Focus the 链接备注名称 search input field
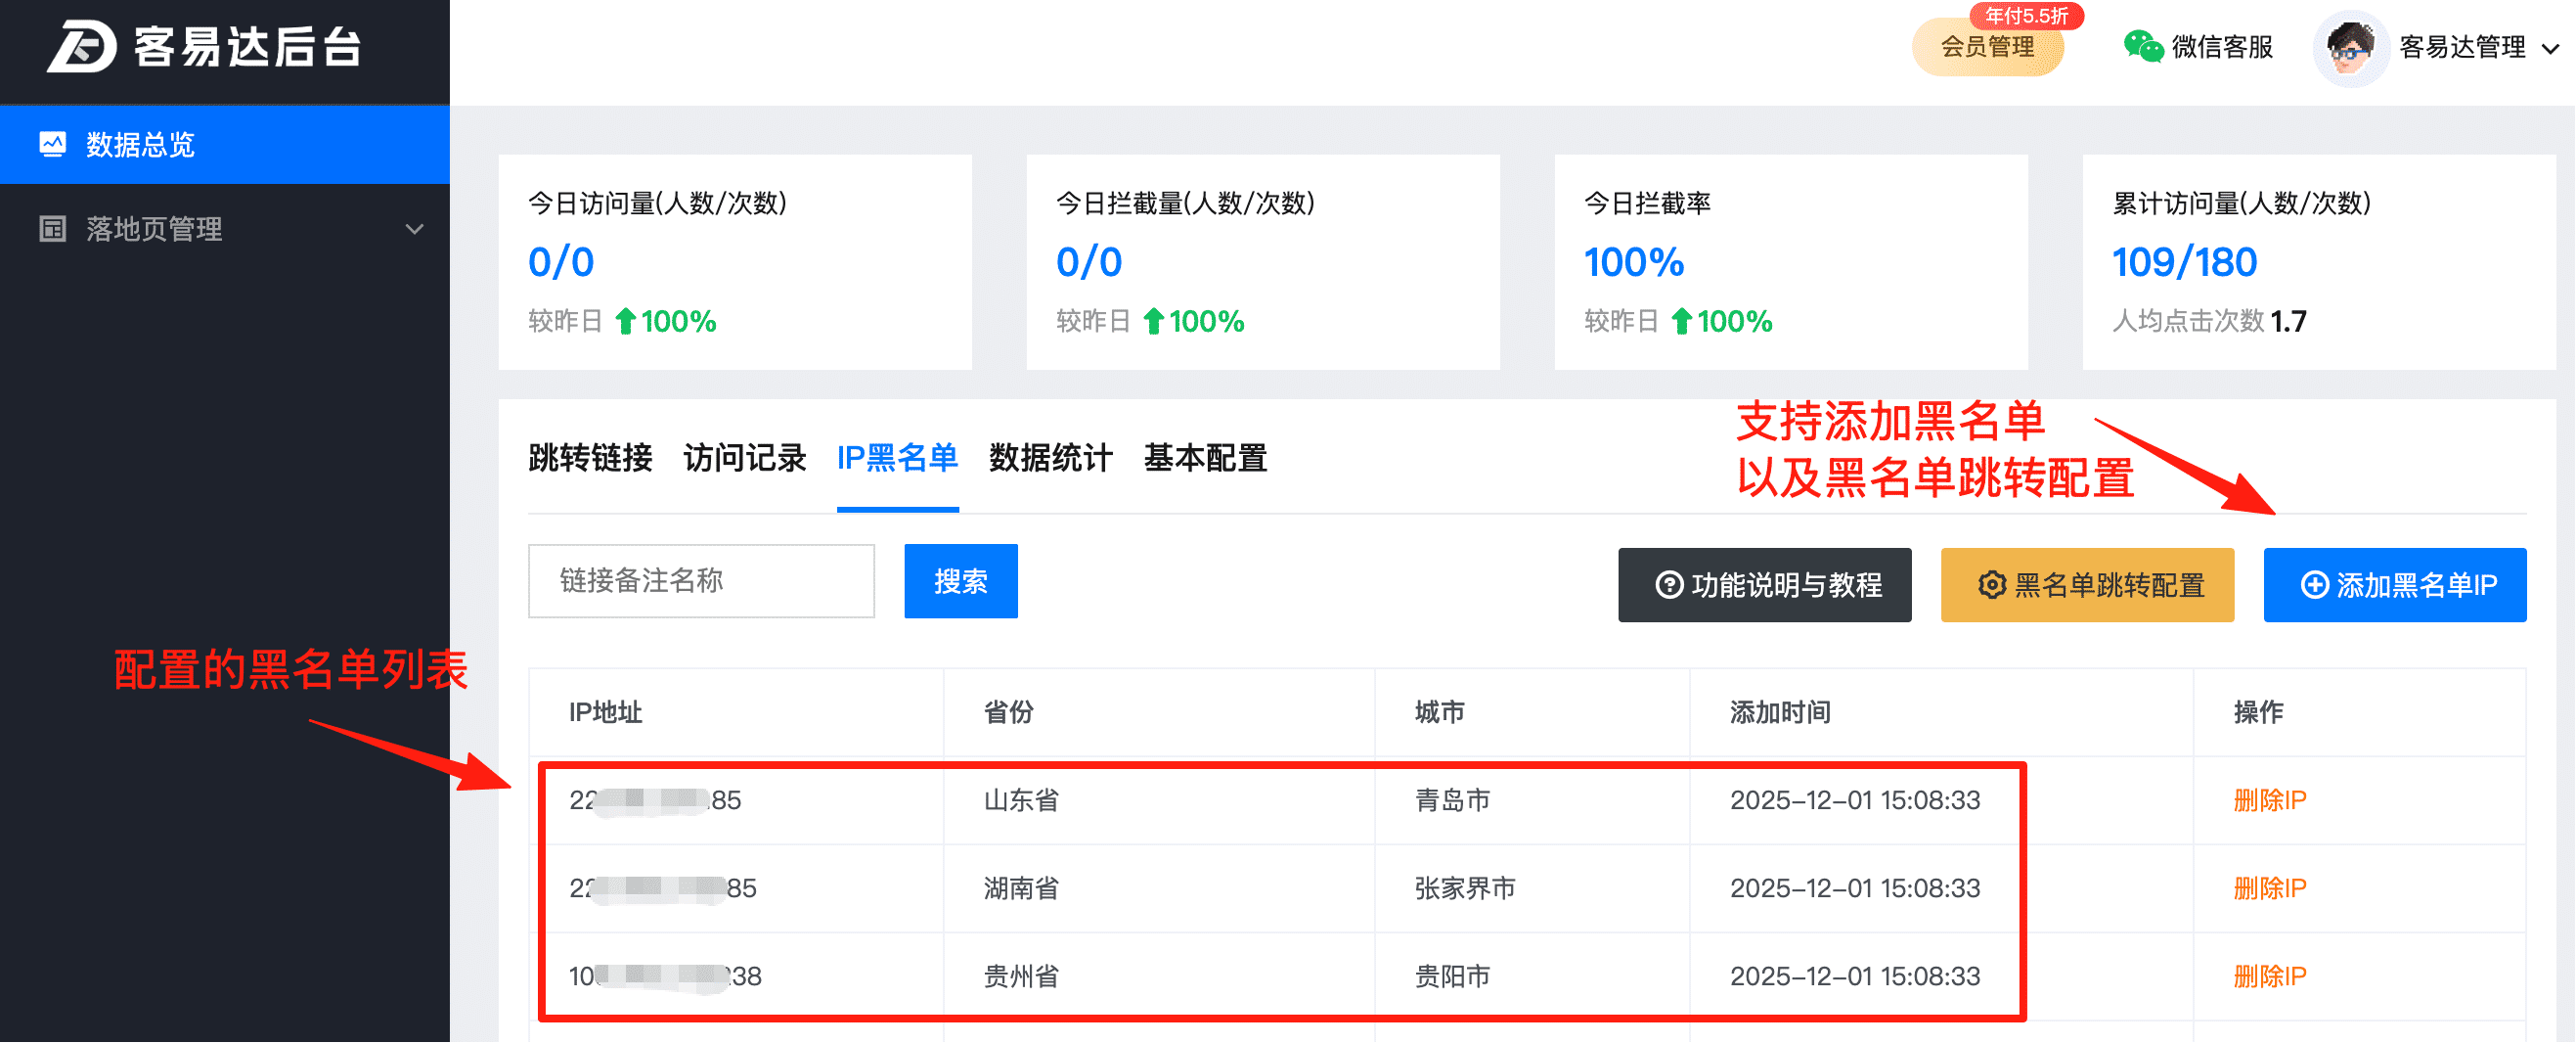2576x1043 pixels. tap(701, 581)
